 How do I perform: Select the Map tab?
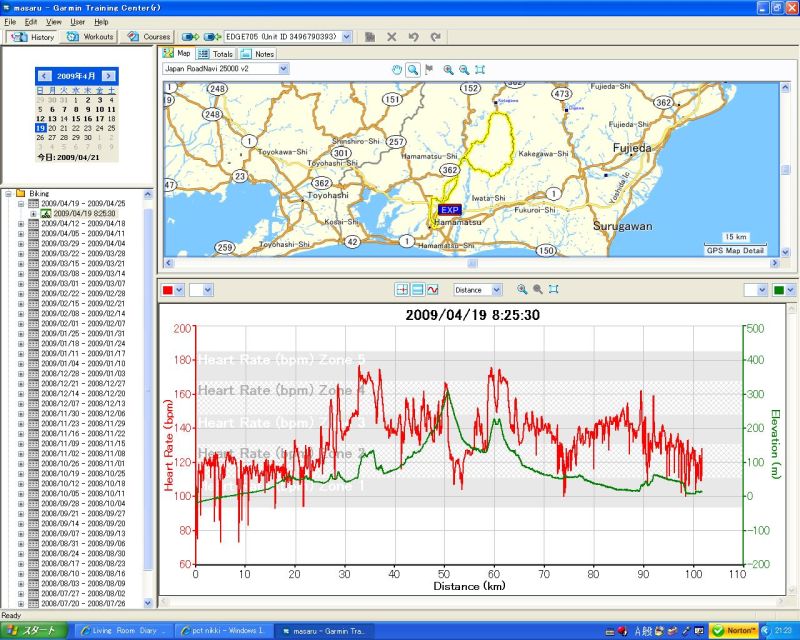coord(177,53)
